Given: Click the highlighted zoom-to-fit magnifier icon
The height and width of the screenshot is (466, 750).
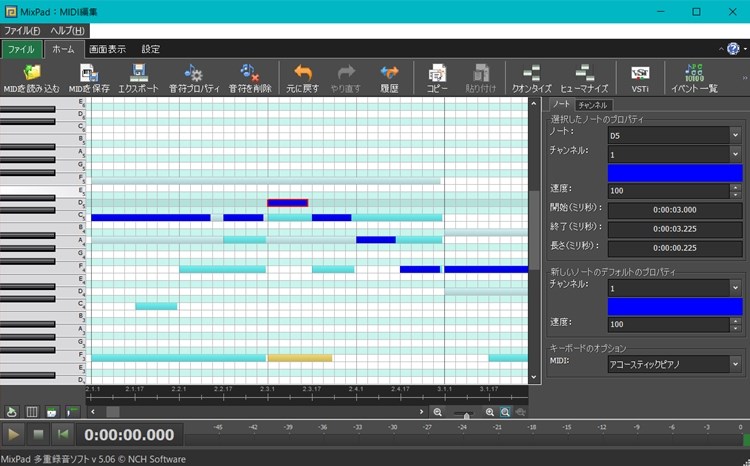Looking at the screenshot, I should pos(505,412).
